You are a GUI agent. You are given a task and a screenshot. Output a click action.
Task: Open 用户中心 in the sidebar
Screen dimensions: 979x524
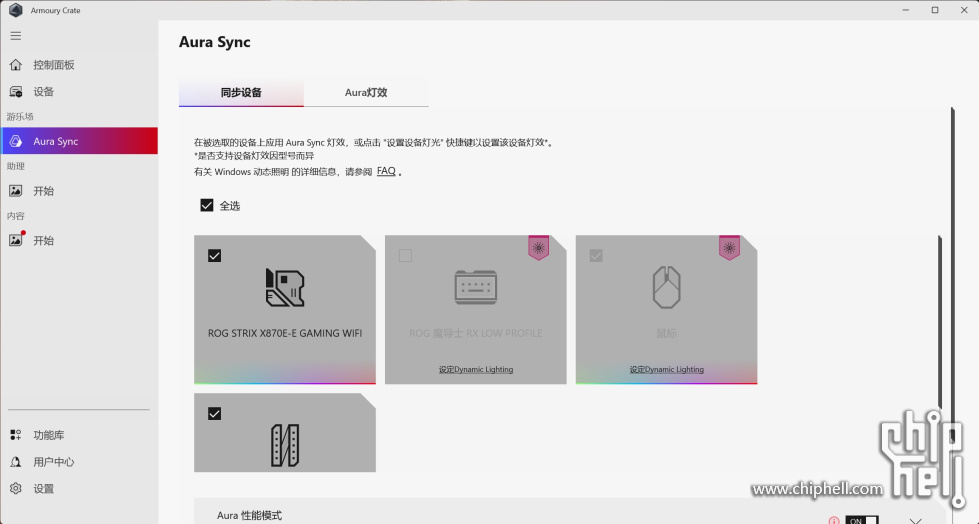coord(79,462)
